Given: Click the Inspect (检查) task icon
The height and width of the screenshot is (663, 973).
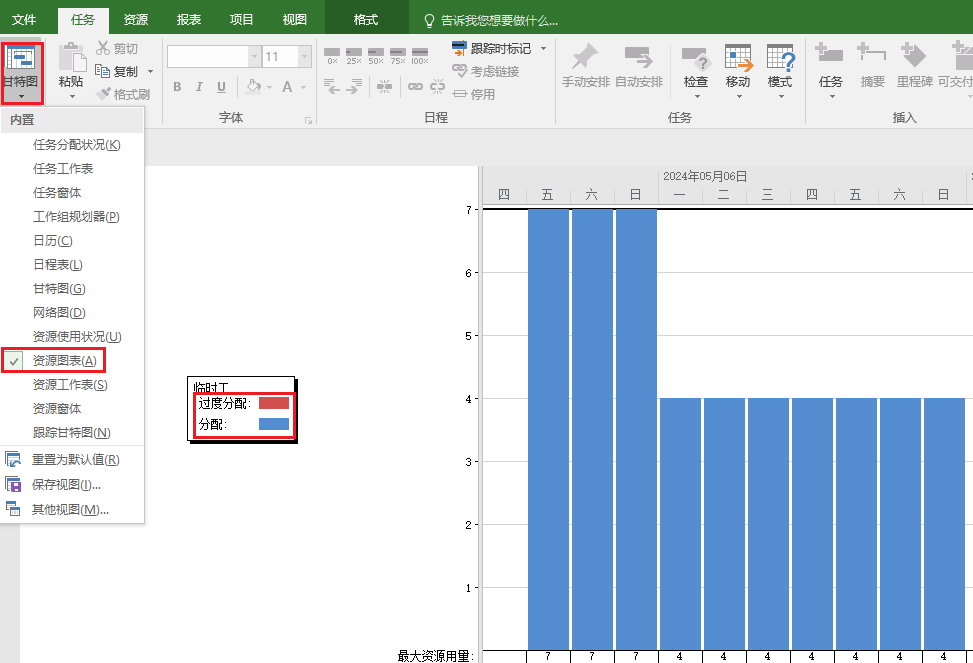Looking at the screenshot, I should [696, 58].
